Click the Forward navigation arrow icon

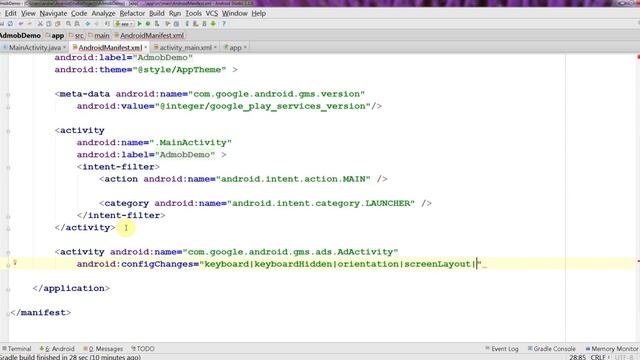click(96, 24)
